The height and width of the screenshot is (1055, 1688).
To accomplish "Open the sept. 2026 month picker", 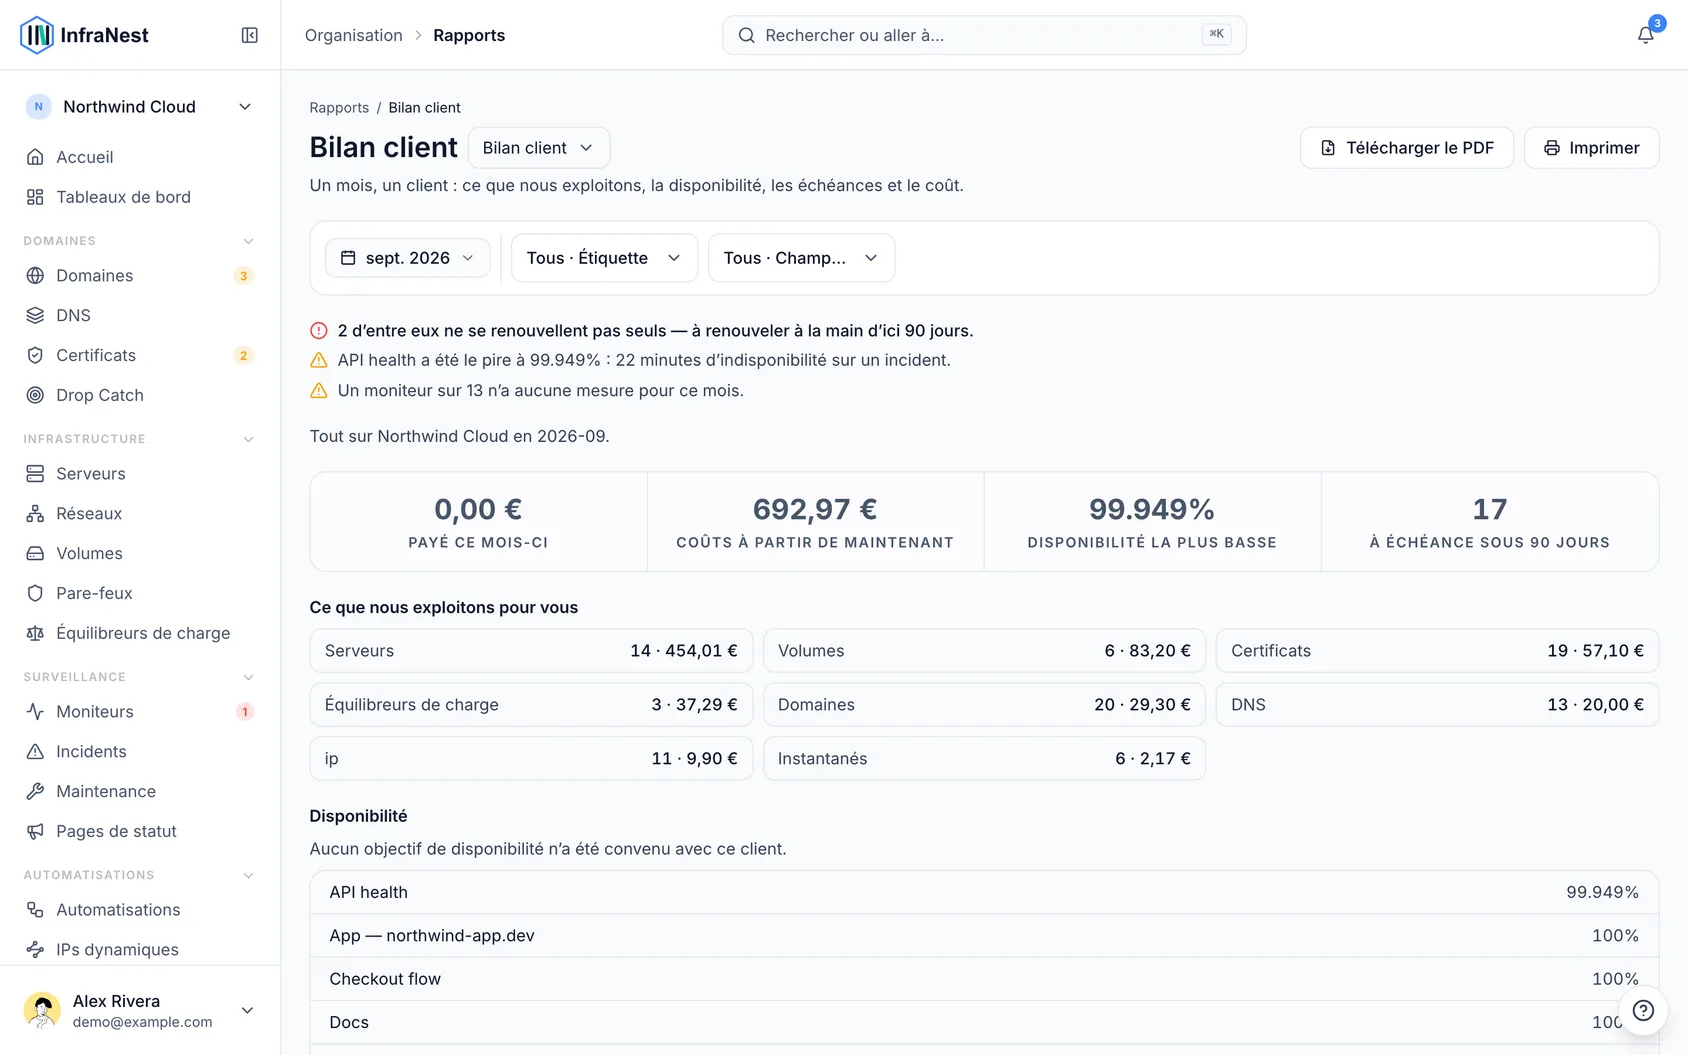I will tap(408, 258).
